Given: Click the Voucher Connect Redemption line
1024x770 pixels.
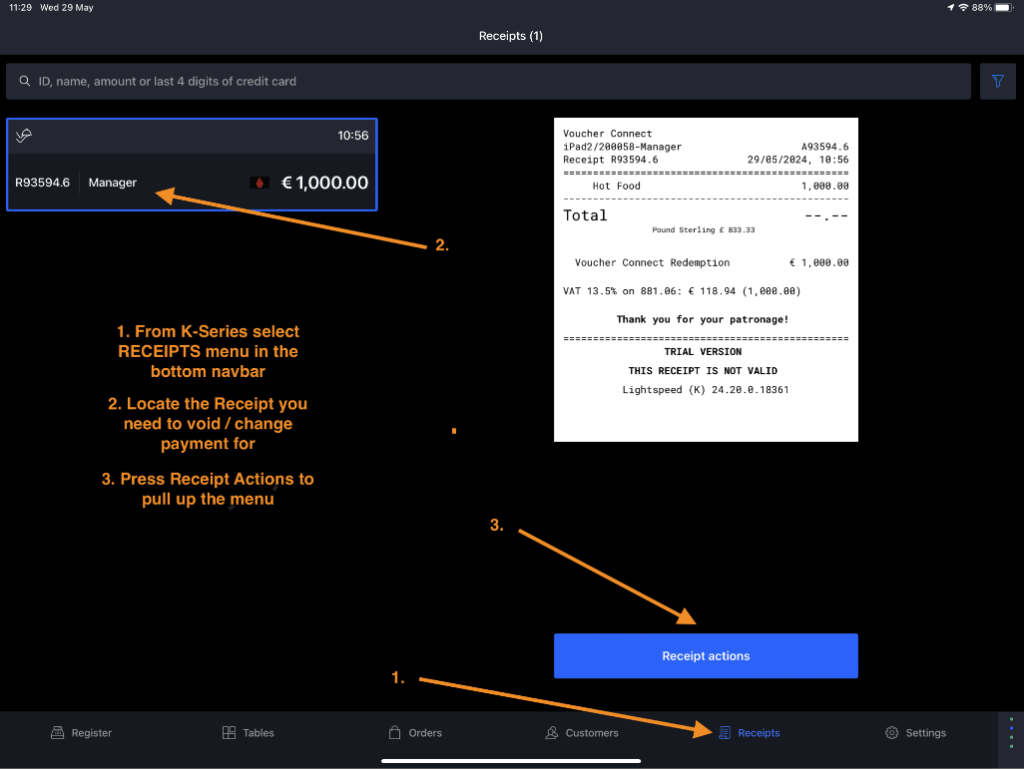Looking at the screenshot, I should click(x=711, y=263).
